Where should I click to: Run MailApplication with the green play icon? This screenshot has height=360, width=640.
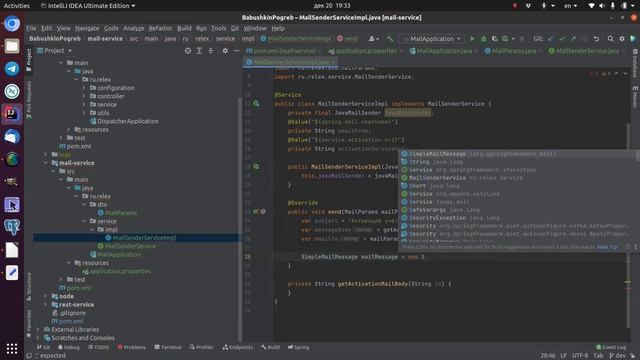(x=472, y=39)
